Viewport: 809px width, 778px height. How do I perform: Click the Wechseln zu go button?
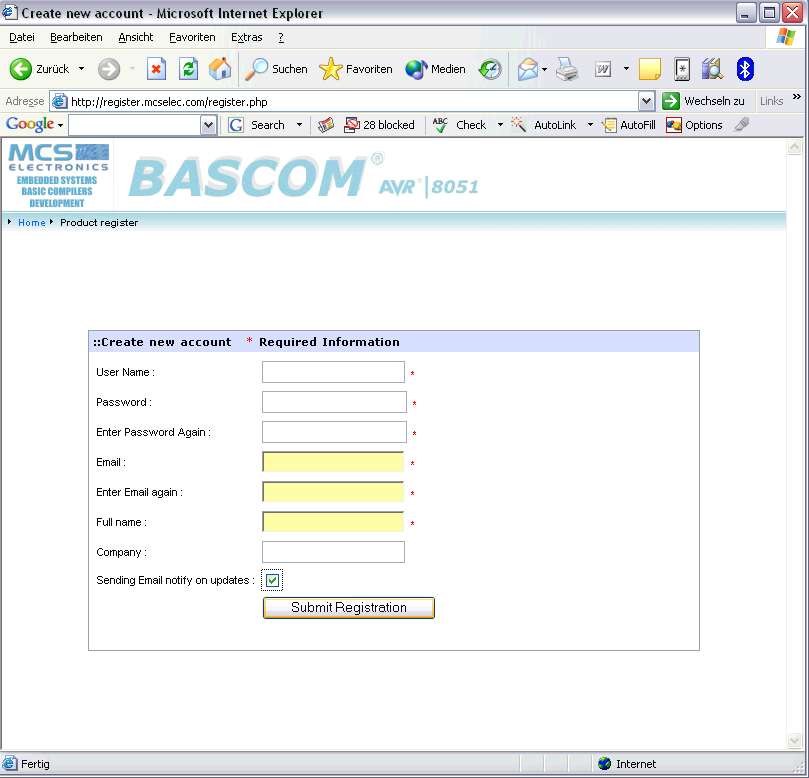click(703, 101)
